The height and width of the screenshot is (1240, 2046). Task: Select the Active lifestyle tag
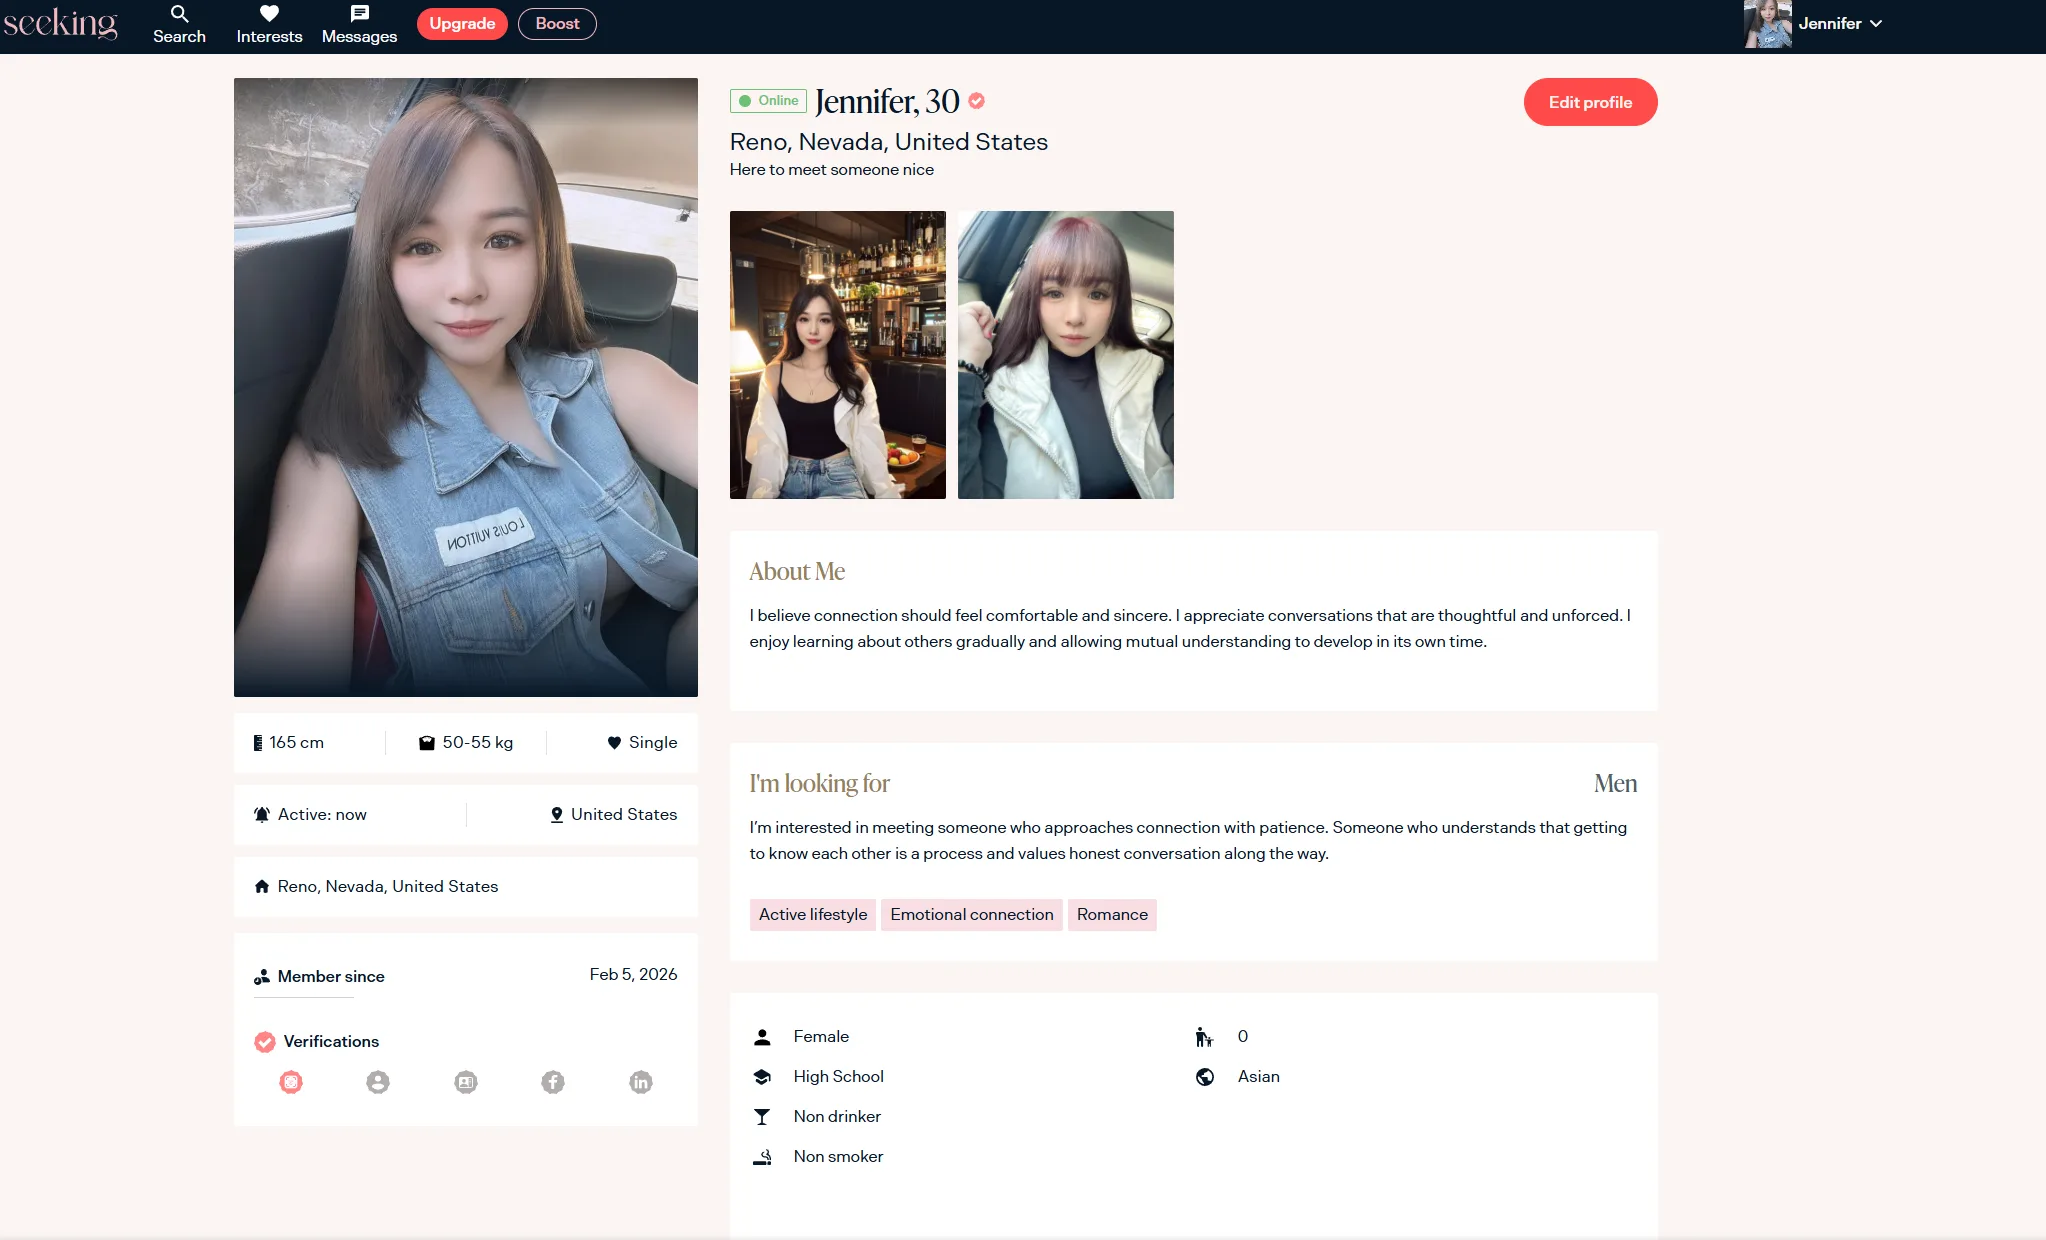point(813,915)
